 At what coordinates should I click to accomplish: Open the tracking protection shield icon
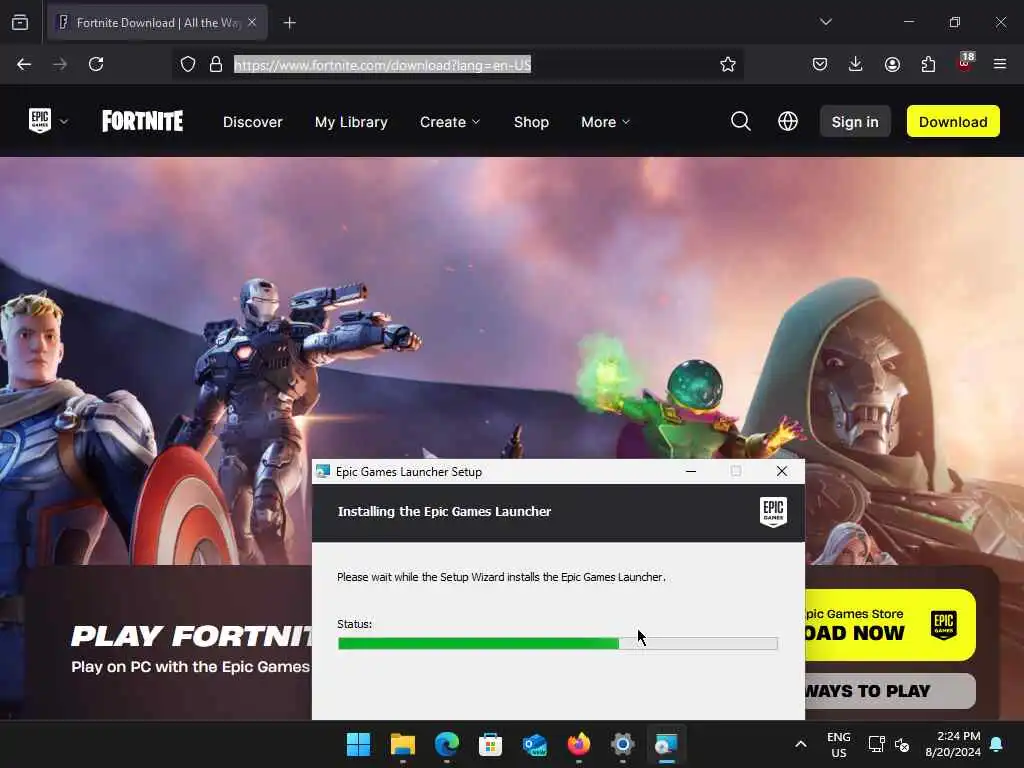tap(188, 64)
